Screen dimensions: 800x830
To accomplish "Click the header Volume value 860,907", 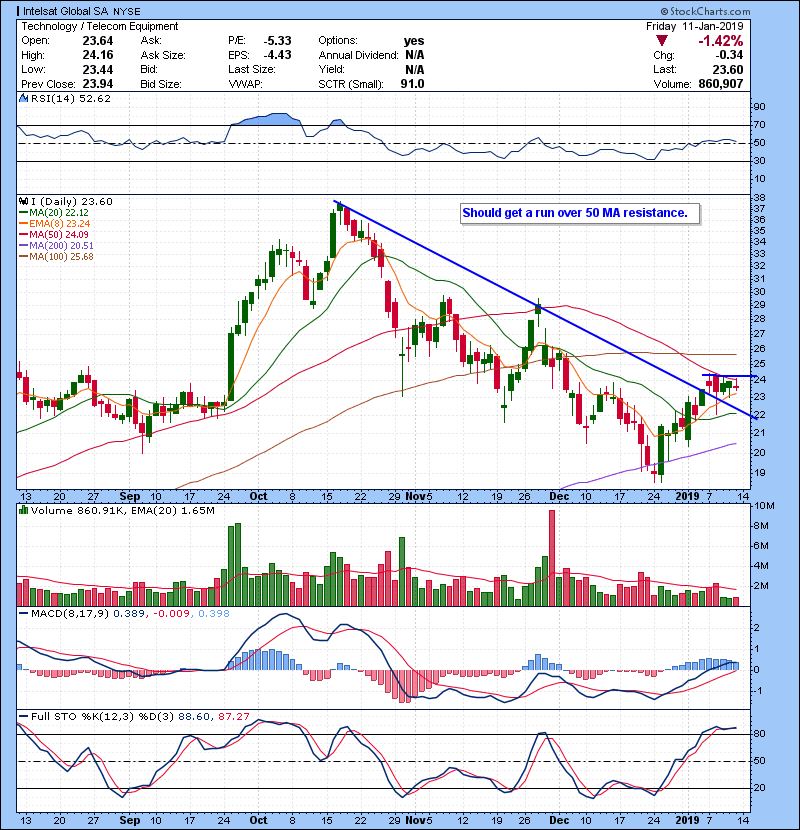I will click(x=721, y=84).
